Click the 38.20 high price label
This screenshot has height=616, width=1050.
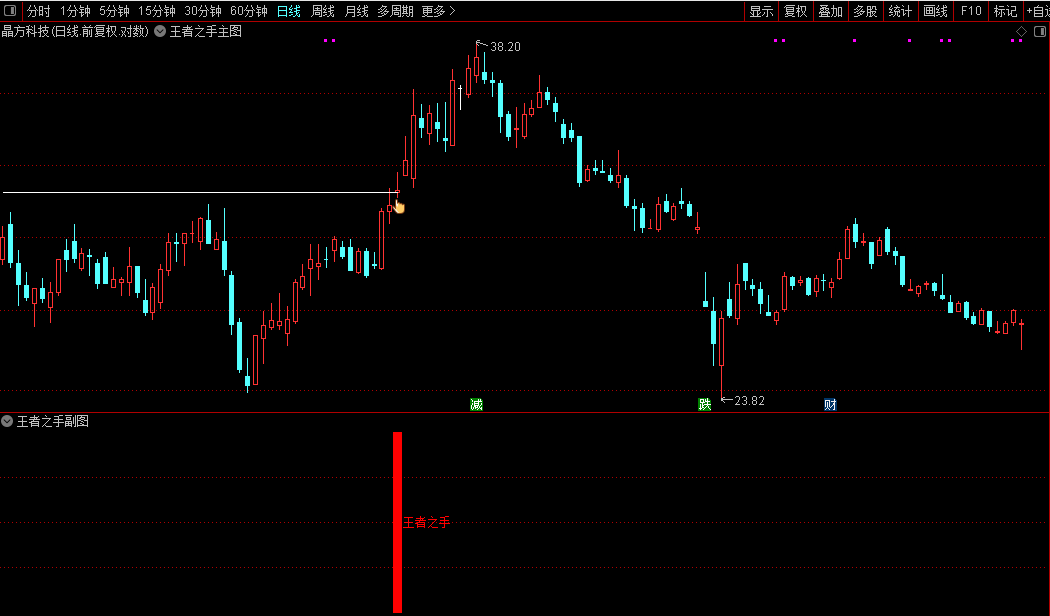(505, 46)
